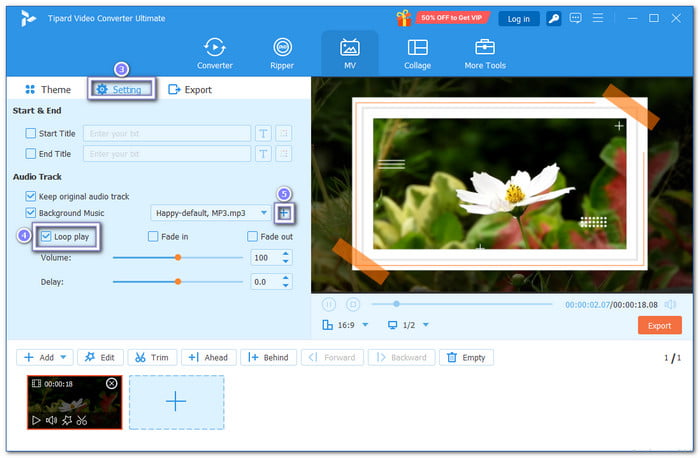
Task: Toggle audio on the clip thumbnail
Action: coord(51,420)
